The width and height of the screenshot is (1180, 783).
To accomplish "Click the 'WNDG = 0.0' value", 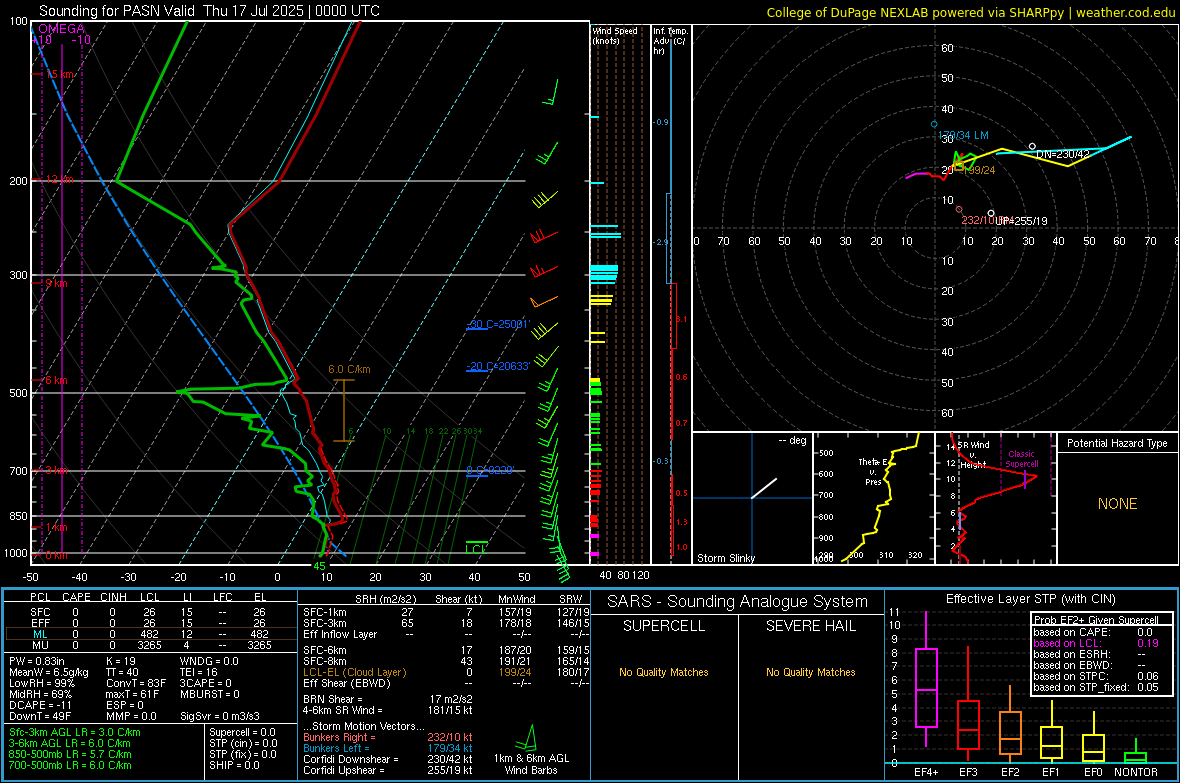I will tap(209, 661).
